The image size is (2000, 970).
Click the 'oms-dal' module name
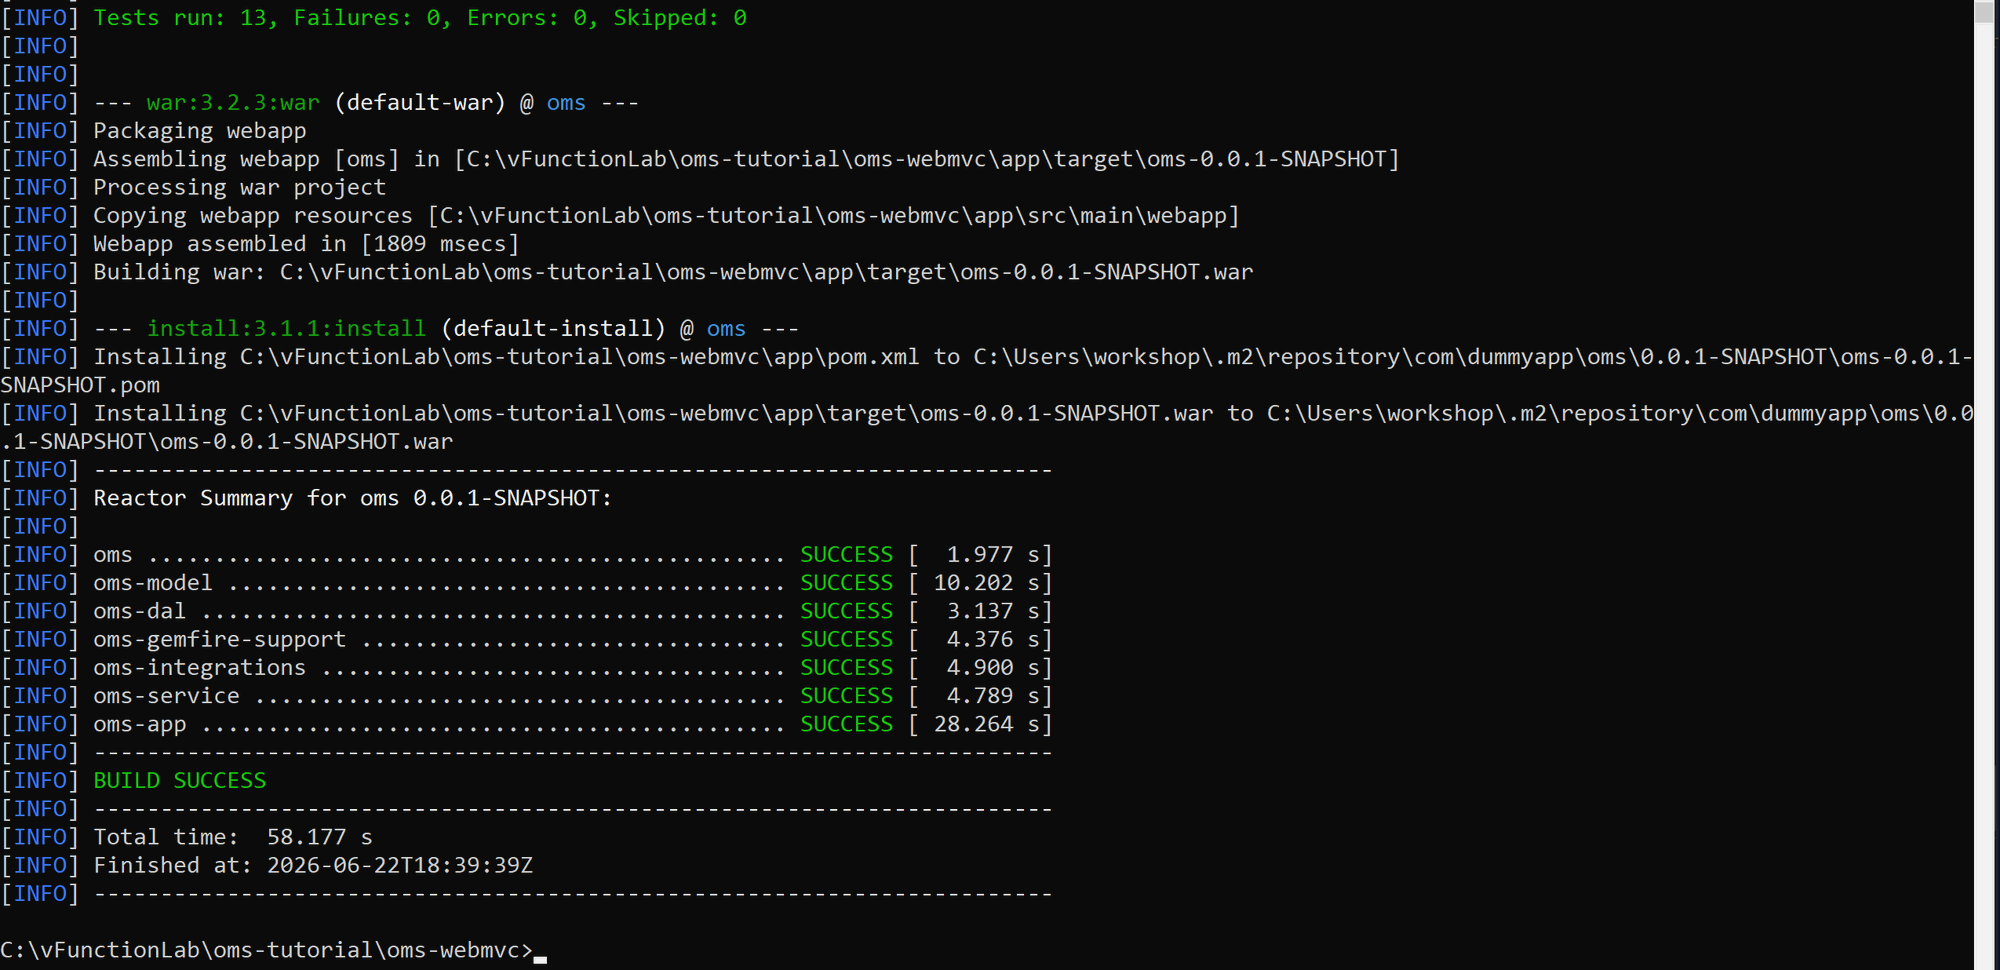click(x=139, y=611)
